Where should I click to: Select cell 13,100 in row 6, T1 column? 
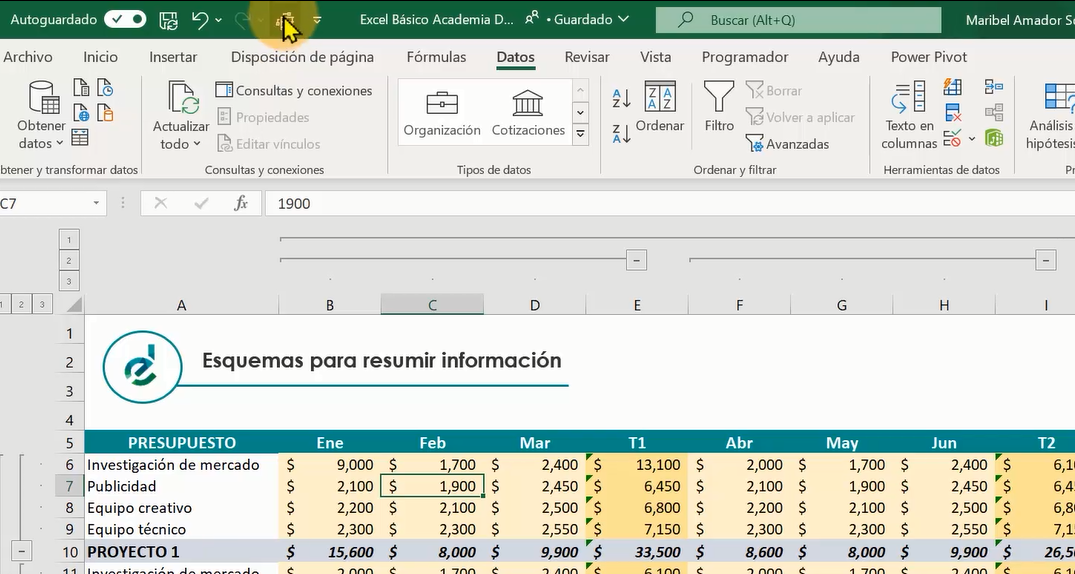coord(637,464)
